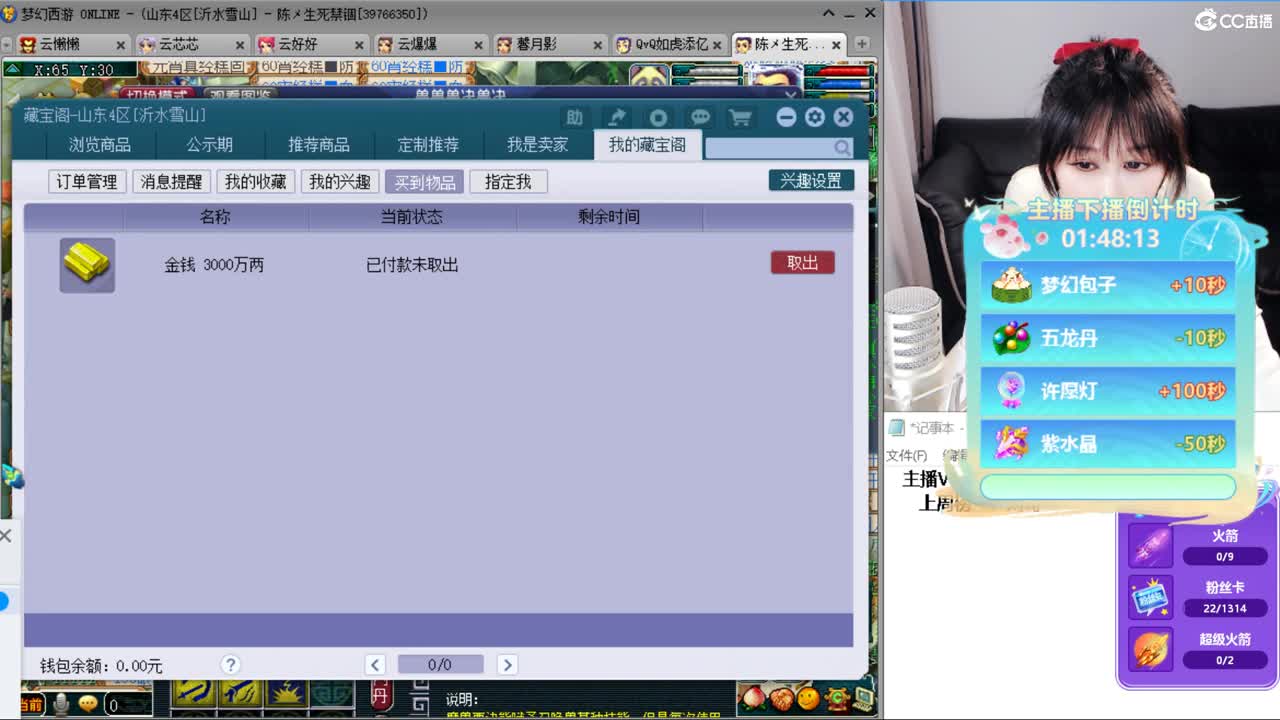Click the 已付款未取出 status text
Viewport: 1280px width, 720px height.
412,265
